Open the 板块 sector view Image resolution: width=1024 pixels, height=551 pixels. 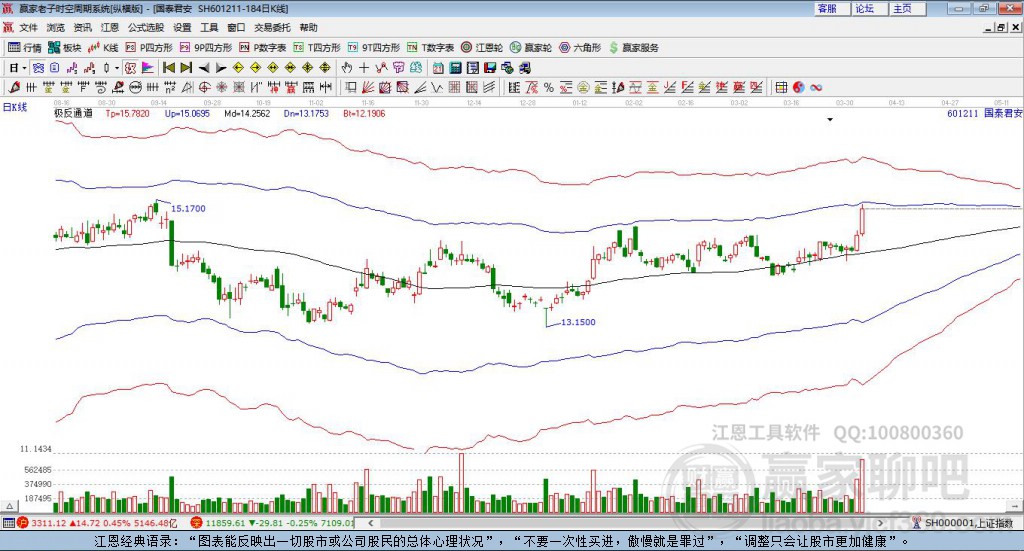pos(65,48)
